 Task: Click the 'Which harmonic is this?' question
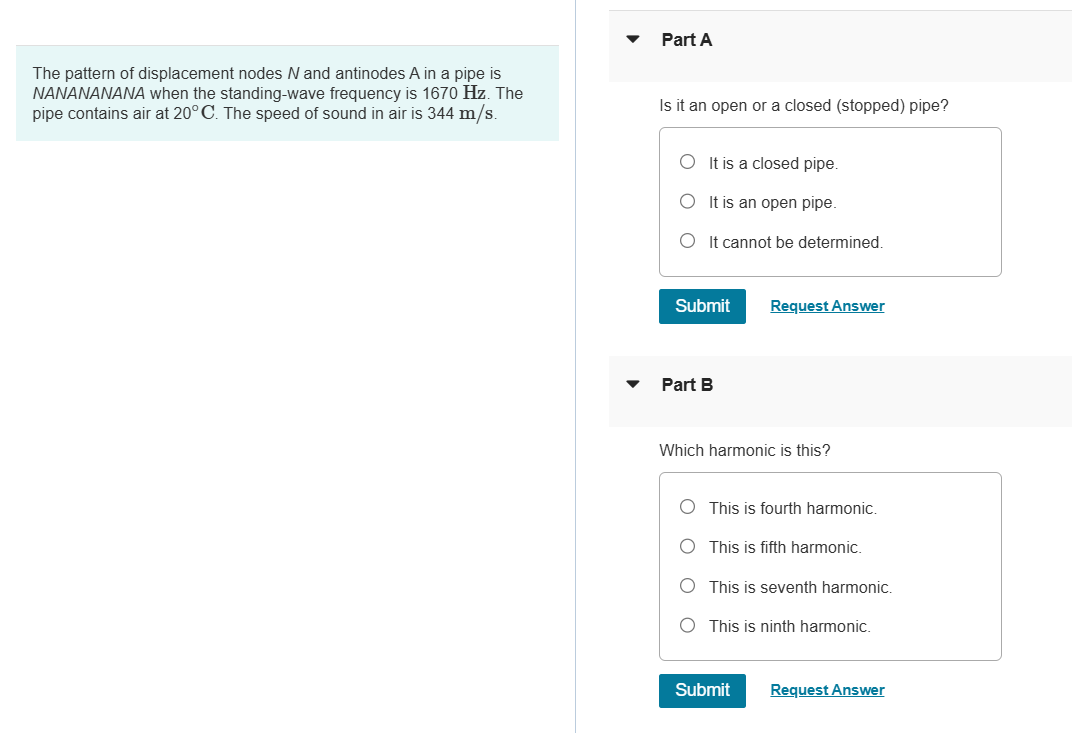(x=744, y=450)
